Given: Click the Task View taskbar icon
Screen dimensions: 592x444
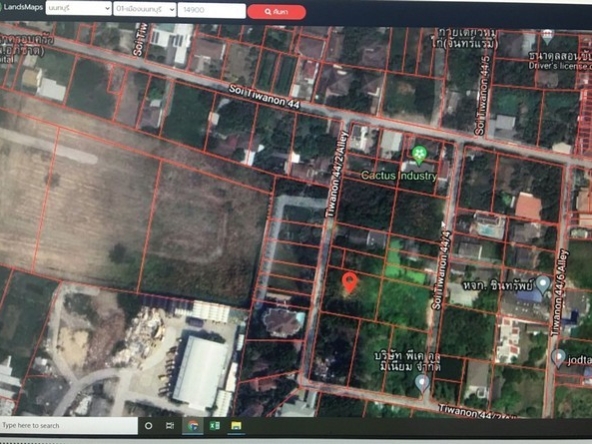Looking at the screenshot, I should coord(170,426).
